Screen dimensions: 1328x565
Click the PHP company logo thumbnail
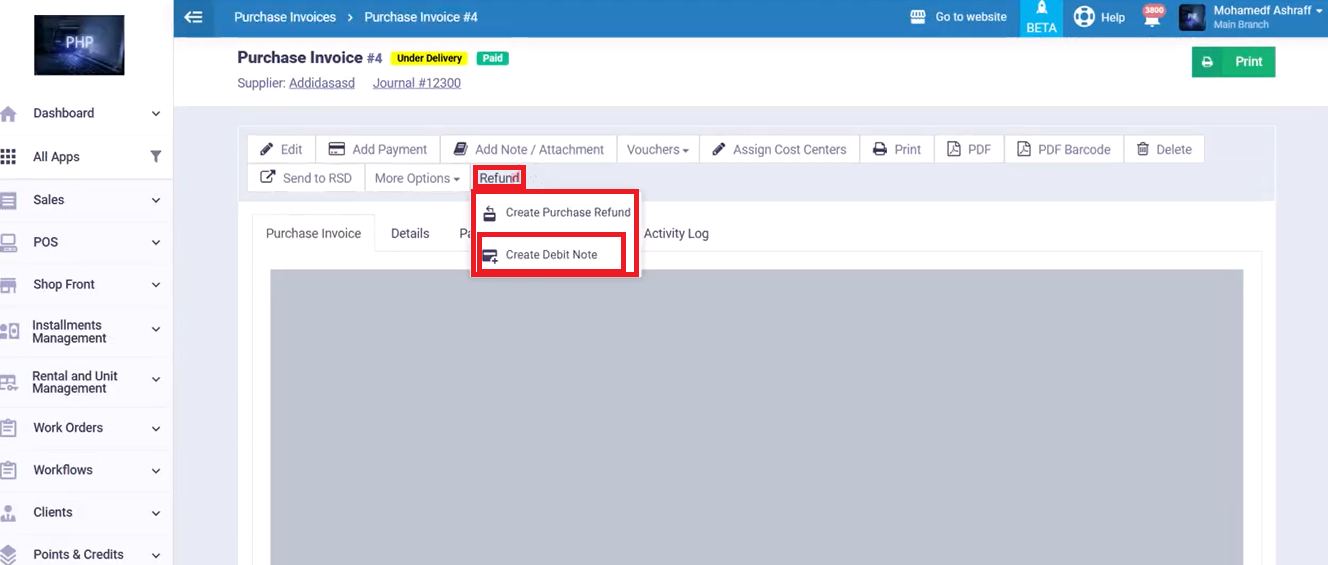pos(79,45)
